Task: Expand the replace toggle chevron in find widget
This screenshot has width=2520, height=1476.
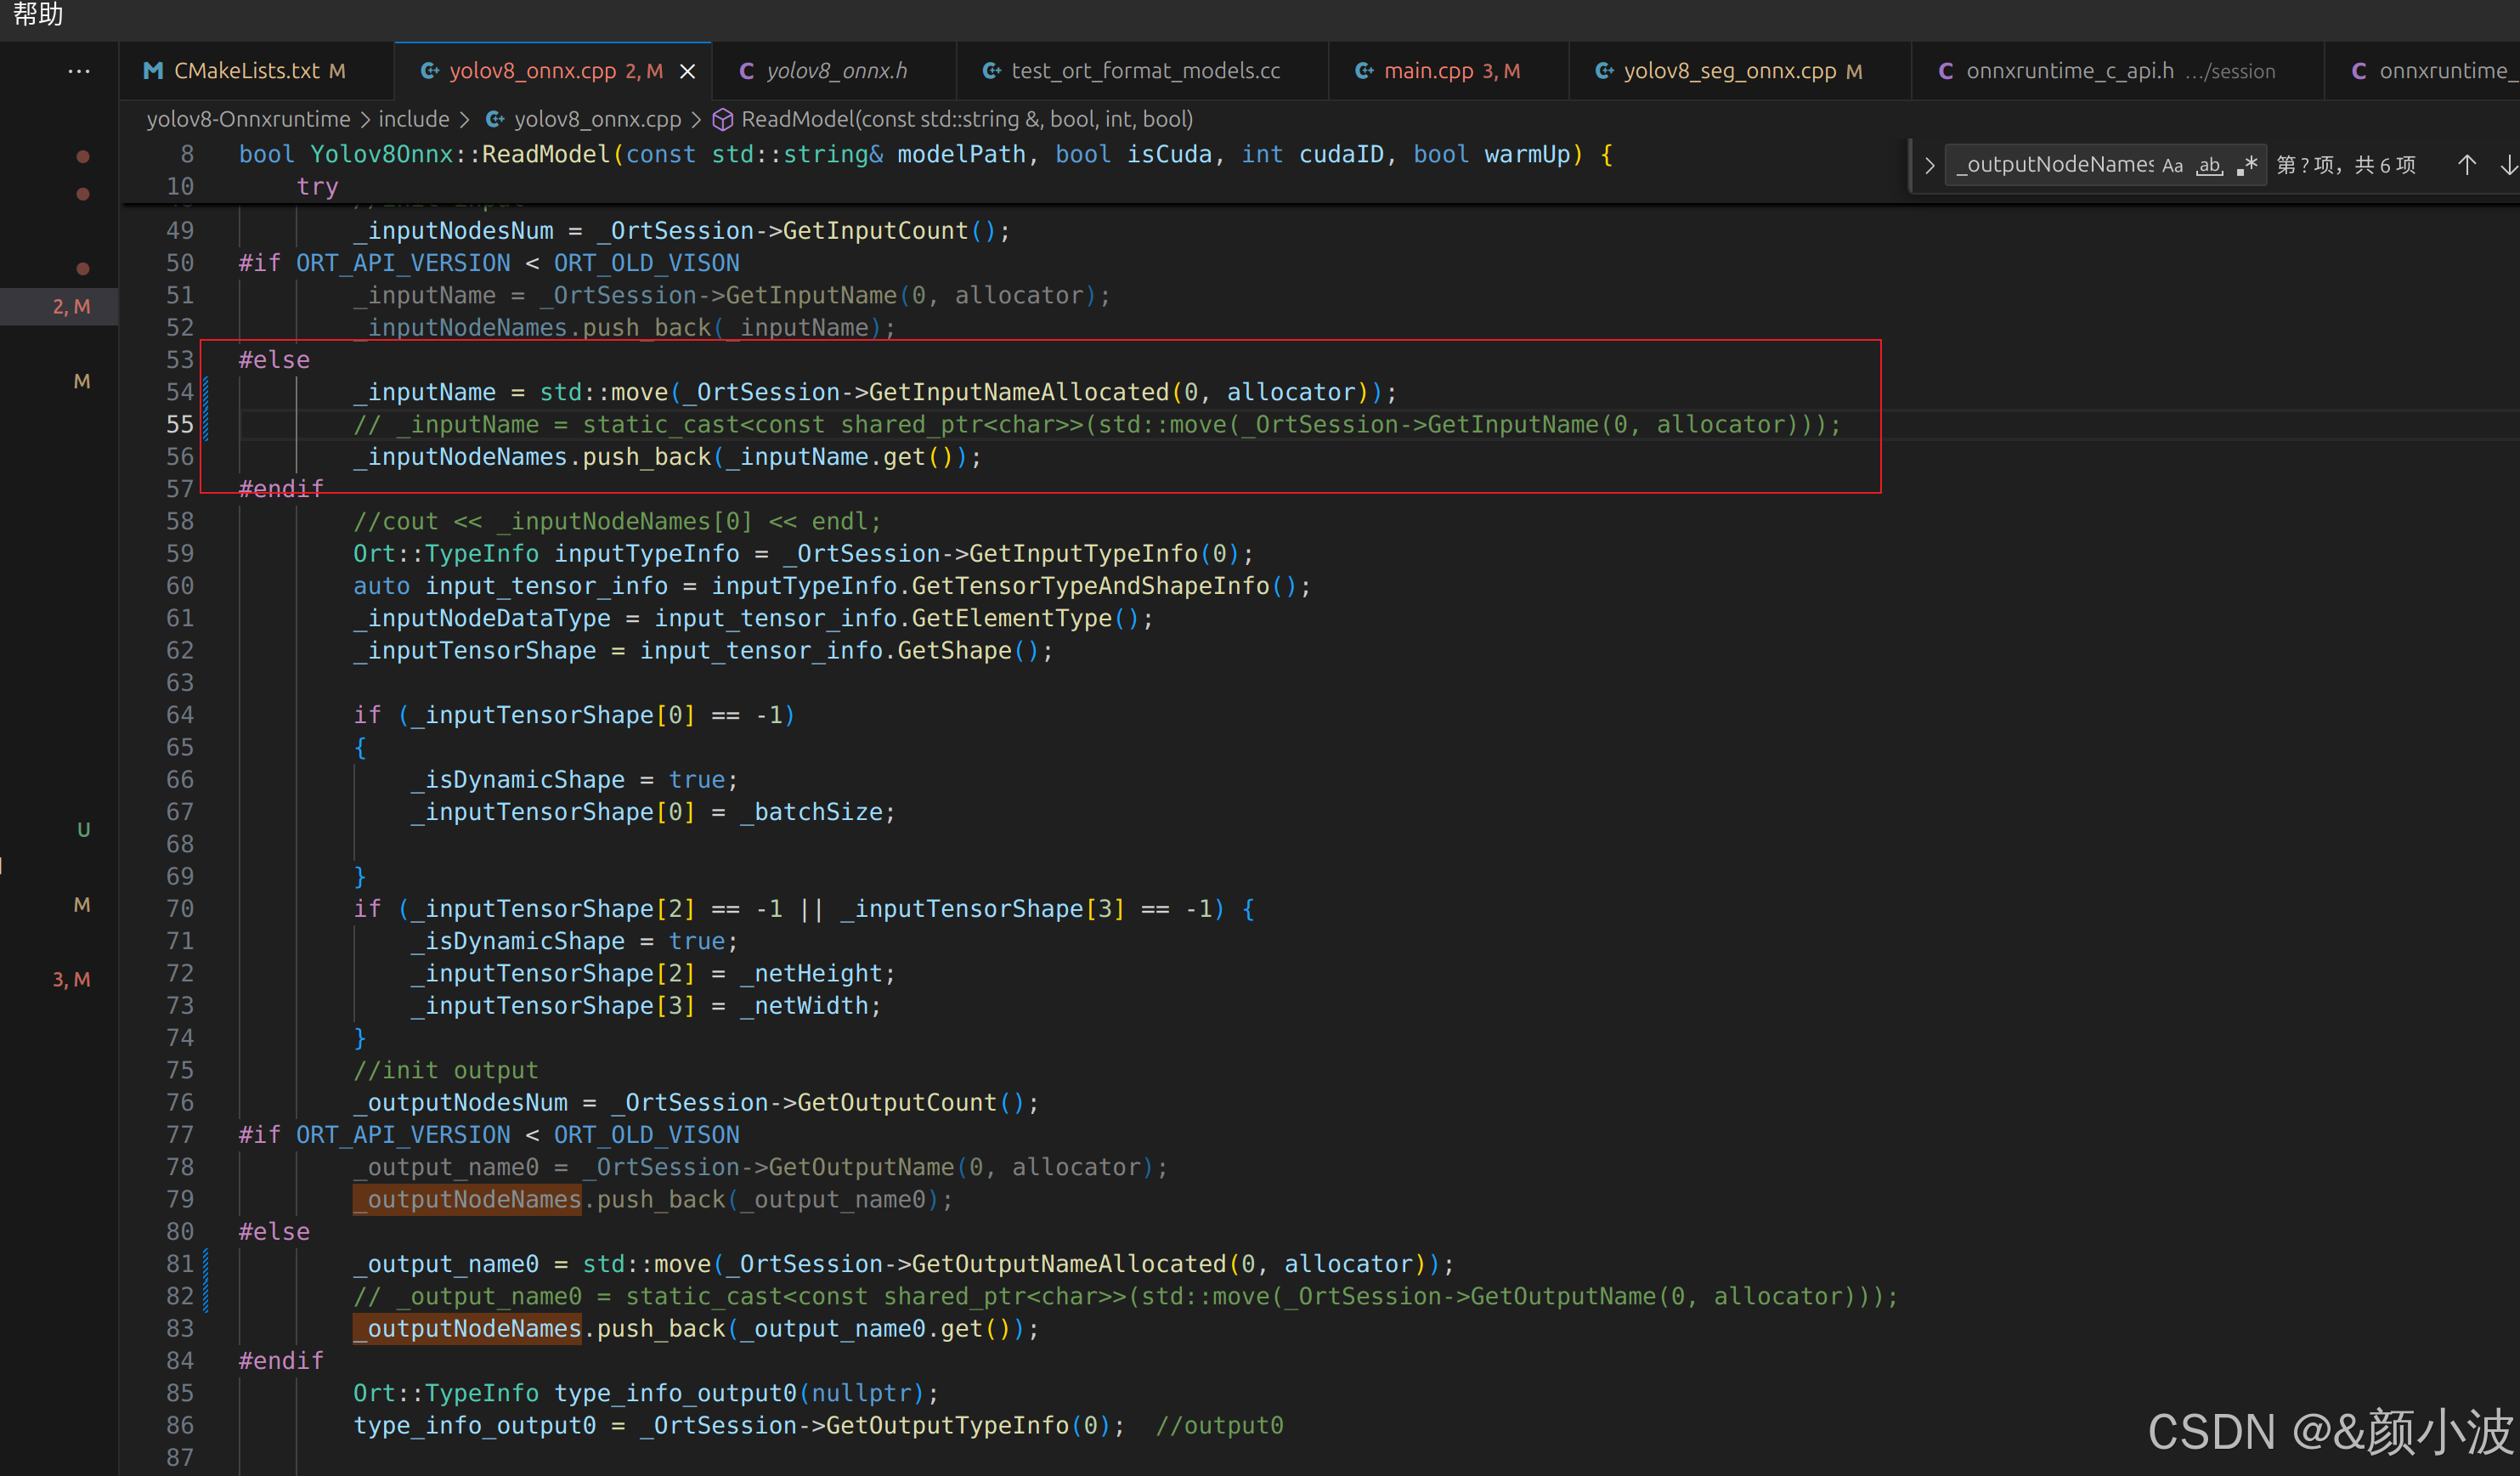Action: 1929,165
